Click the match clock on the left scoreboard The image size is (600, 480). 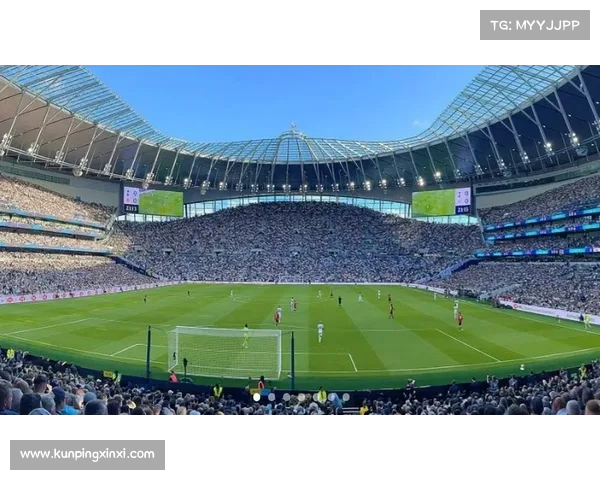point(130,209)
